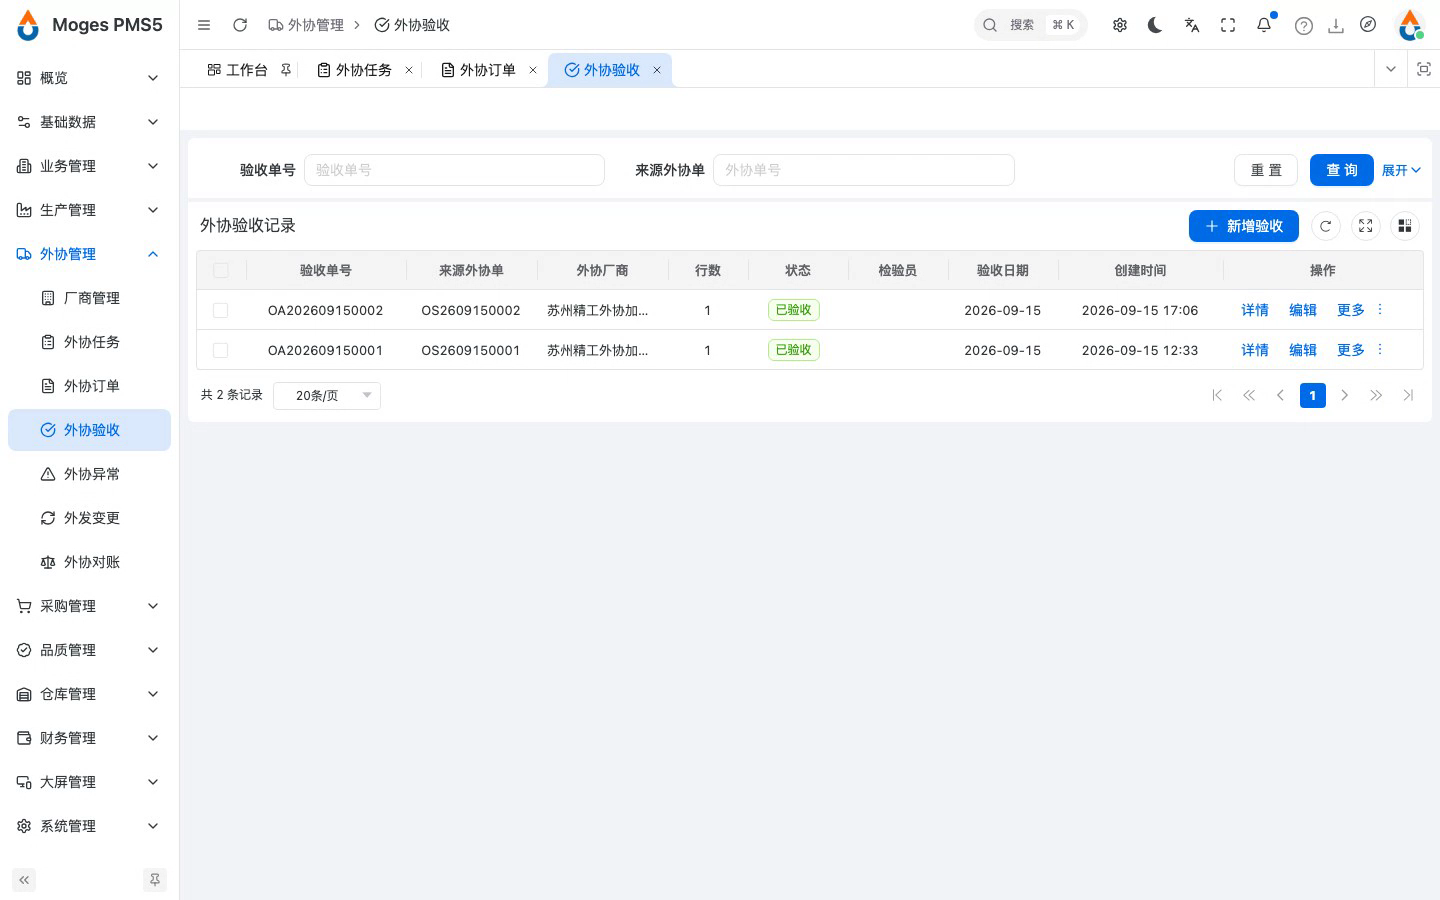Open 外协对账 in the sidebar
This screenshot has height=900, width=1440.
point(89,562)
